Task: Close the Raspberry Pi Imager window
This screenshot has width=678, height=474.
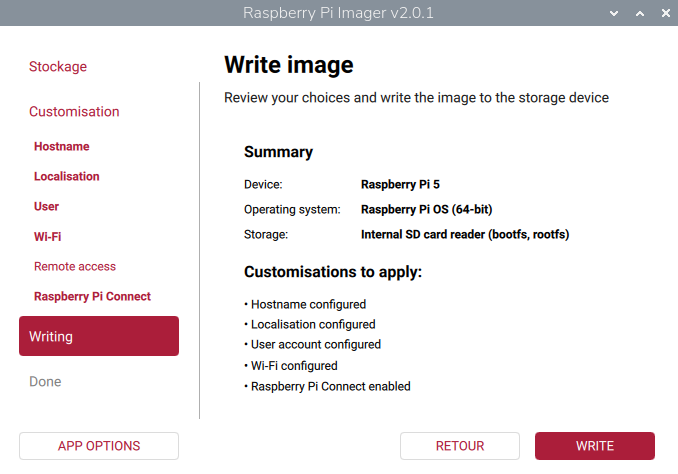Action: point(663,14)
